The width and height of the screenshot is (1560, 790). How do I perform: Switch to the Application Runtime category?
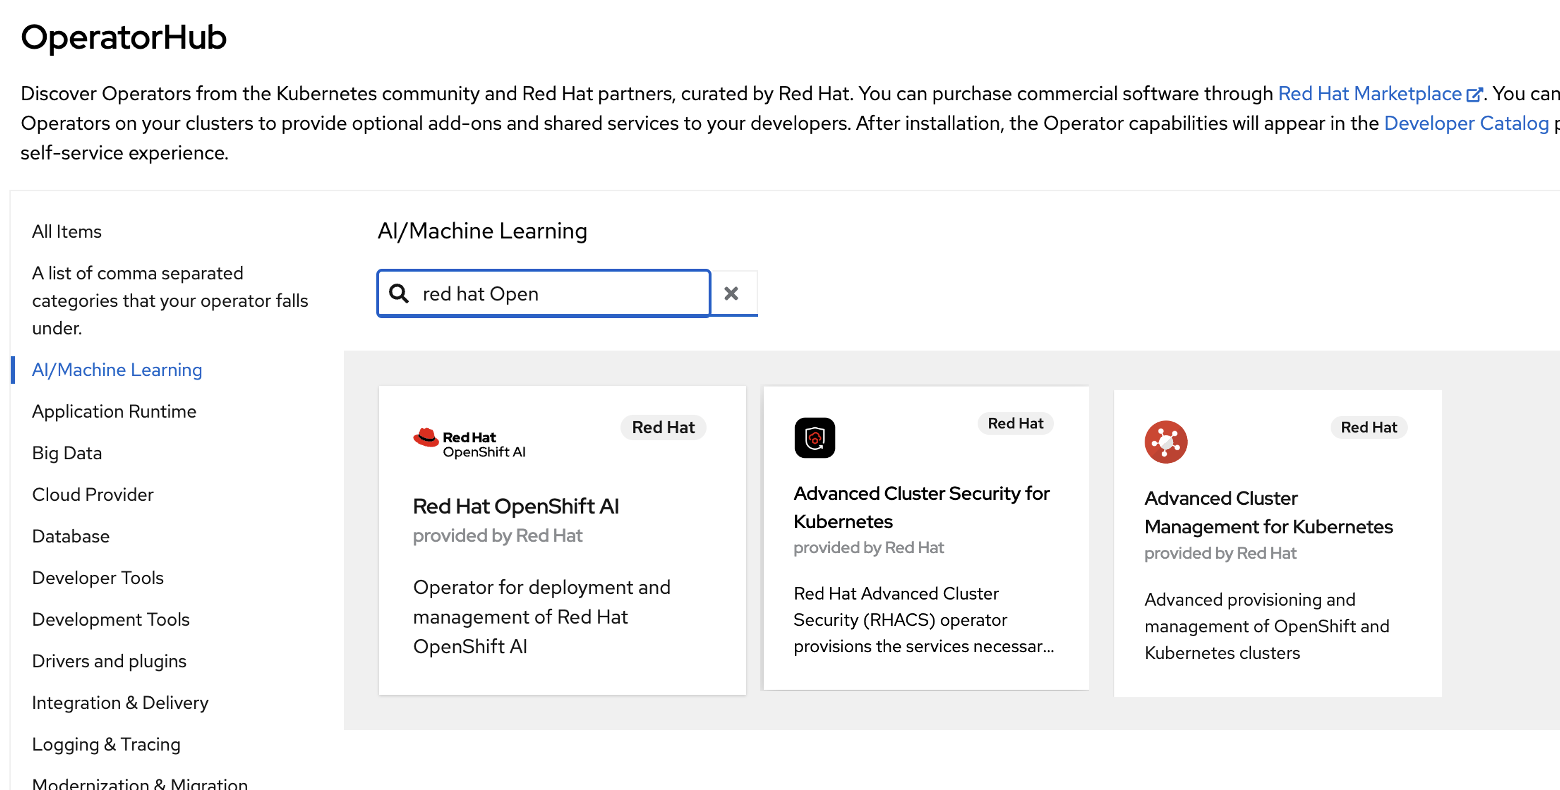tap(113, 410)
